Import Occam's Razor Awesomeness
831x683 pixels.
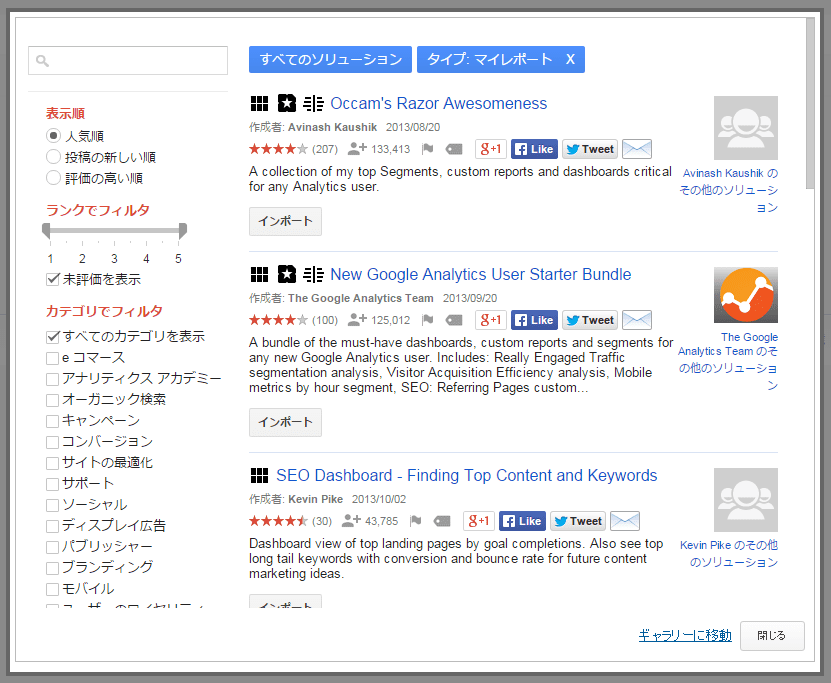[x=285, y=221]
